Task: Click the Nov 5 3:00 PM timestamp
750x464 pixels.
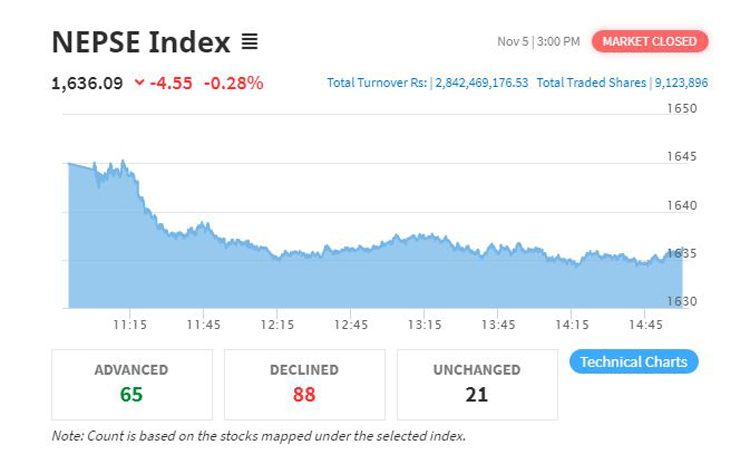Action: (x=538, y=42)
